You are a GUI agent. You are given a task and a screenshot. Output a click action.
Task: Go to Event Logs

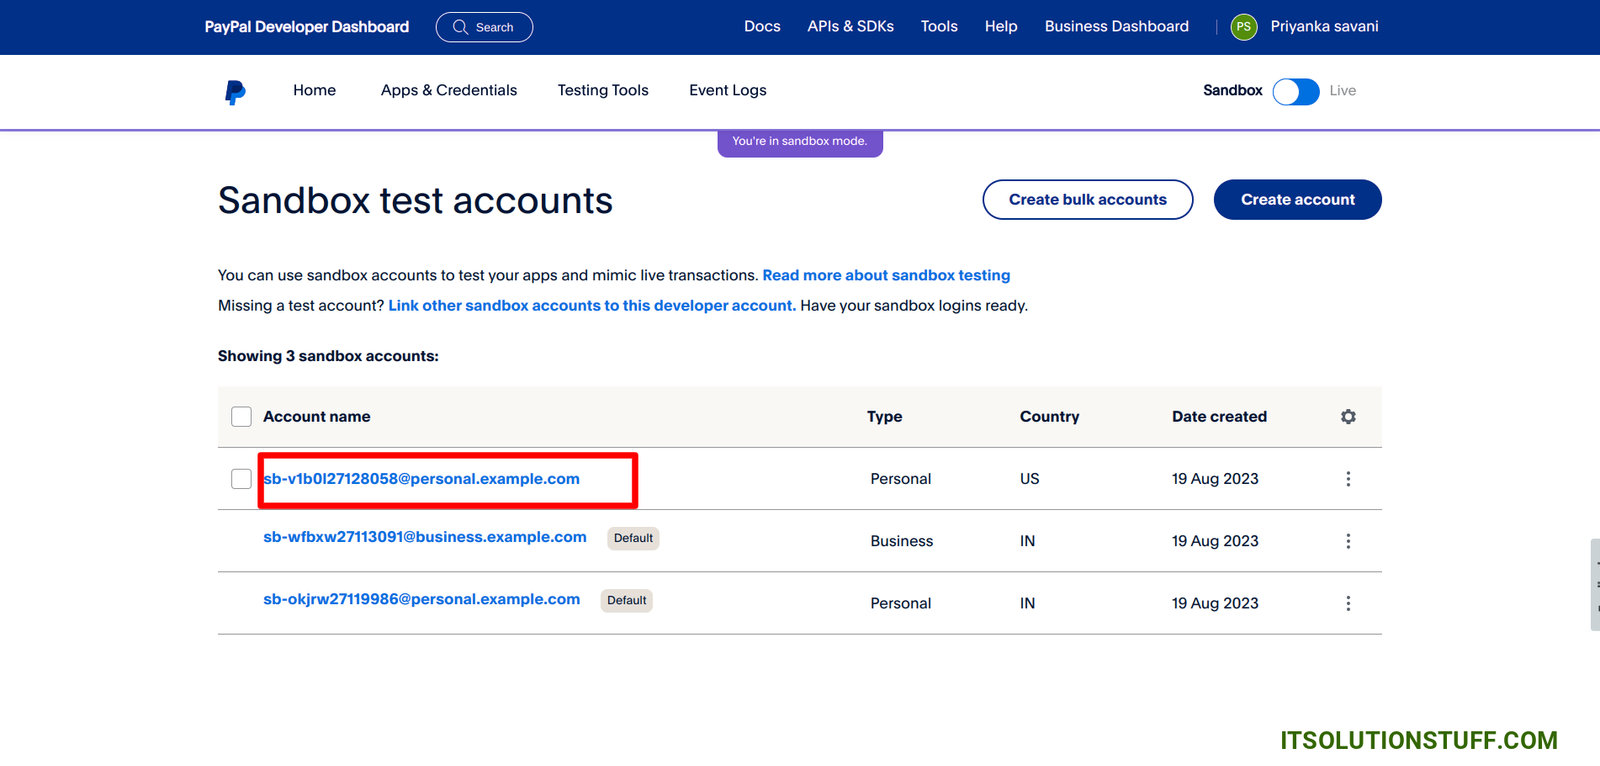(x=727, y=90)
